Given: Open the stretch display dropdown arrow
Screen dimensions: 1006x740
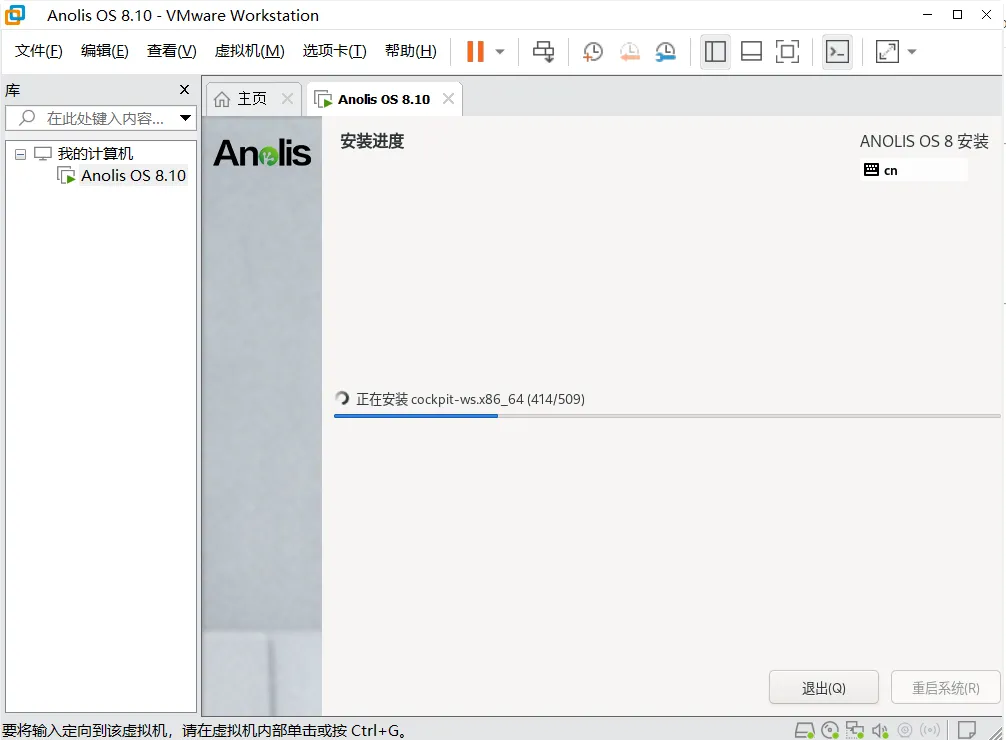Looking at the screenshot, I should pos(912,52).
